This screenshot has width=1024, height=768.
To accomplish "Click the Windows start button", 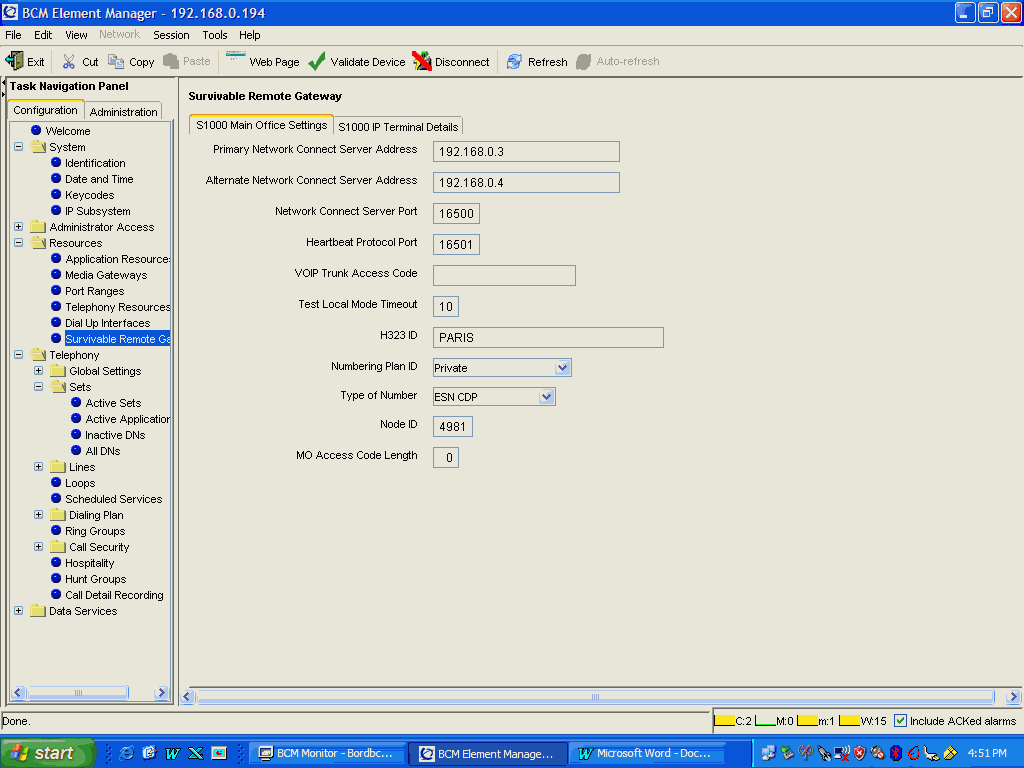I will coord(47,753).
